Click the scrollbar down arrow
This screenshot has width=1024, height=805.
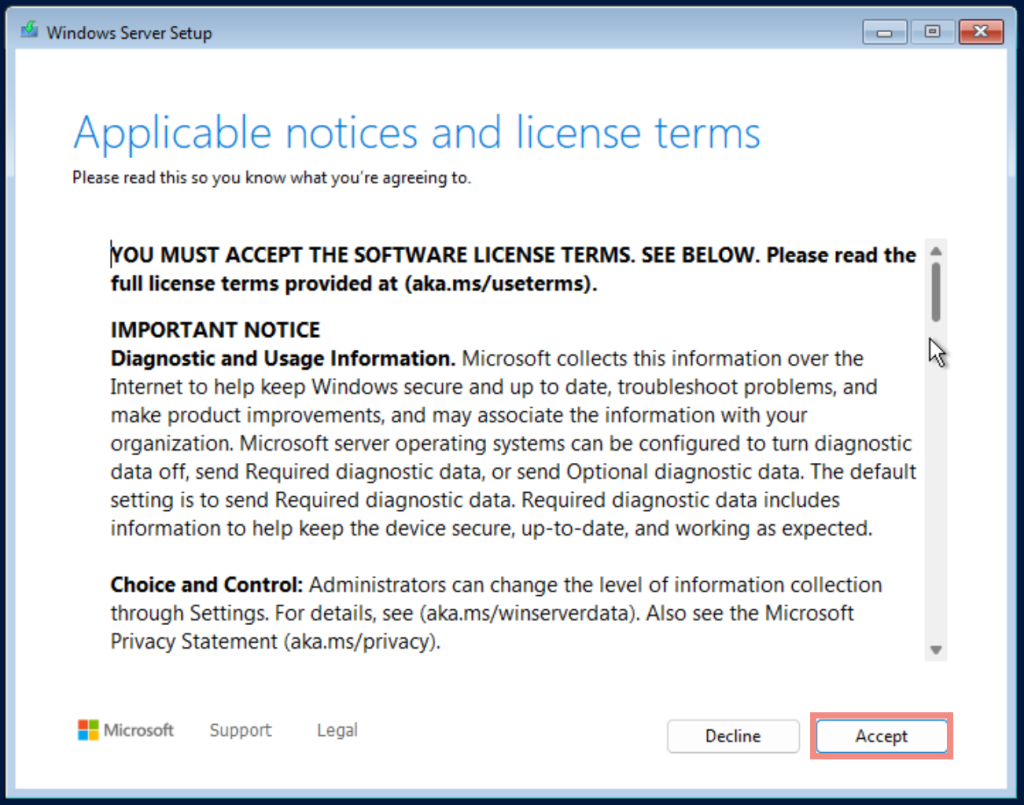tap(936, 648)
